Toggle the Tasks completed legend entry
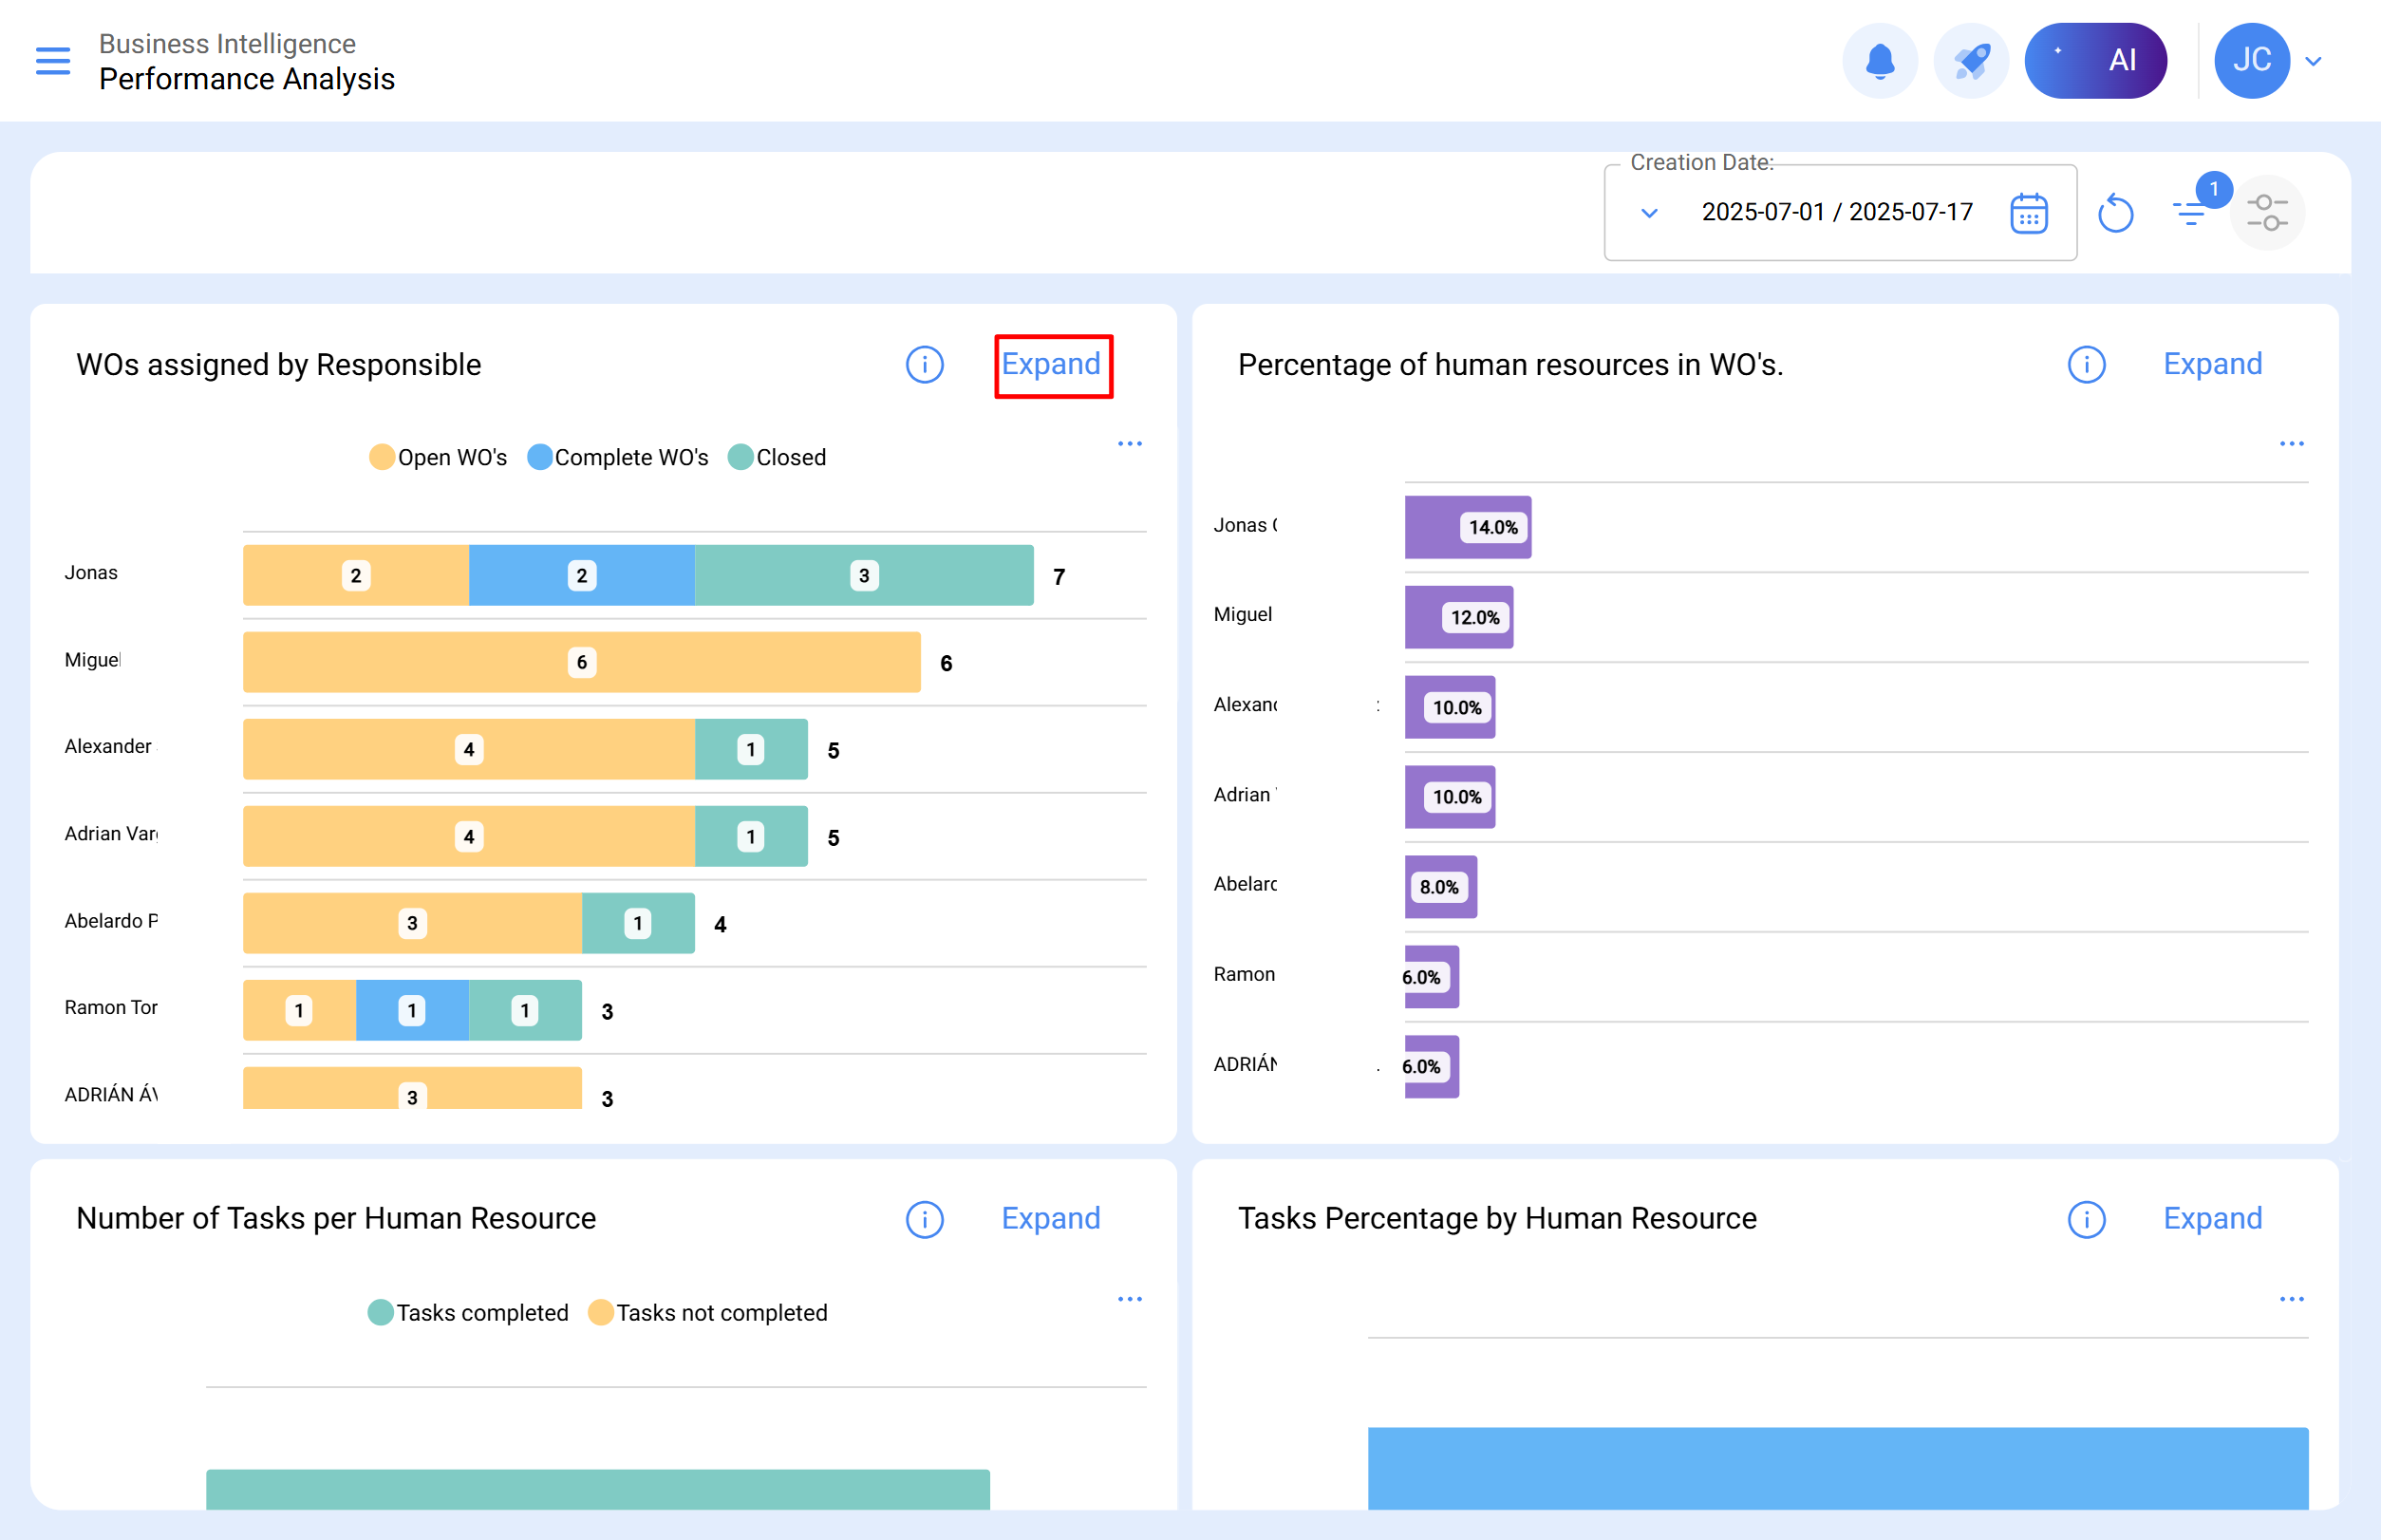This screenshot has width=2381, height=1540. (x=466, y=1312)
